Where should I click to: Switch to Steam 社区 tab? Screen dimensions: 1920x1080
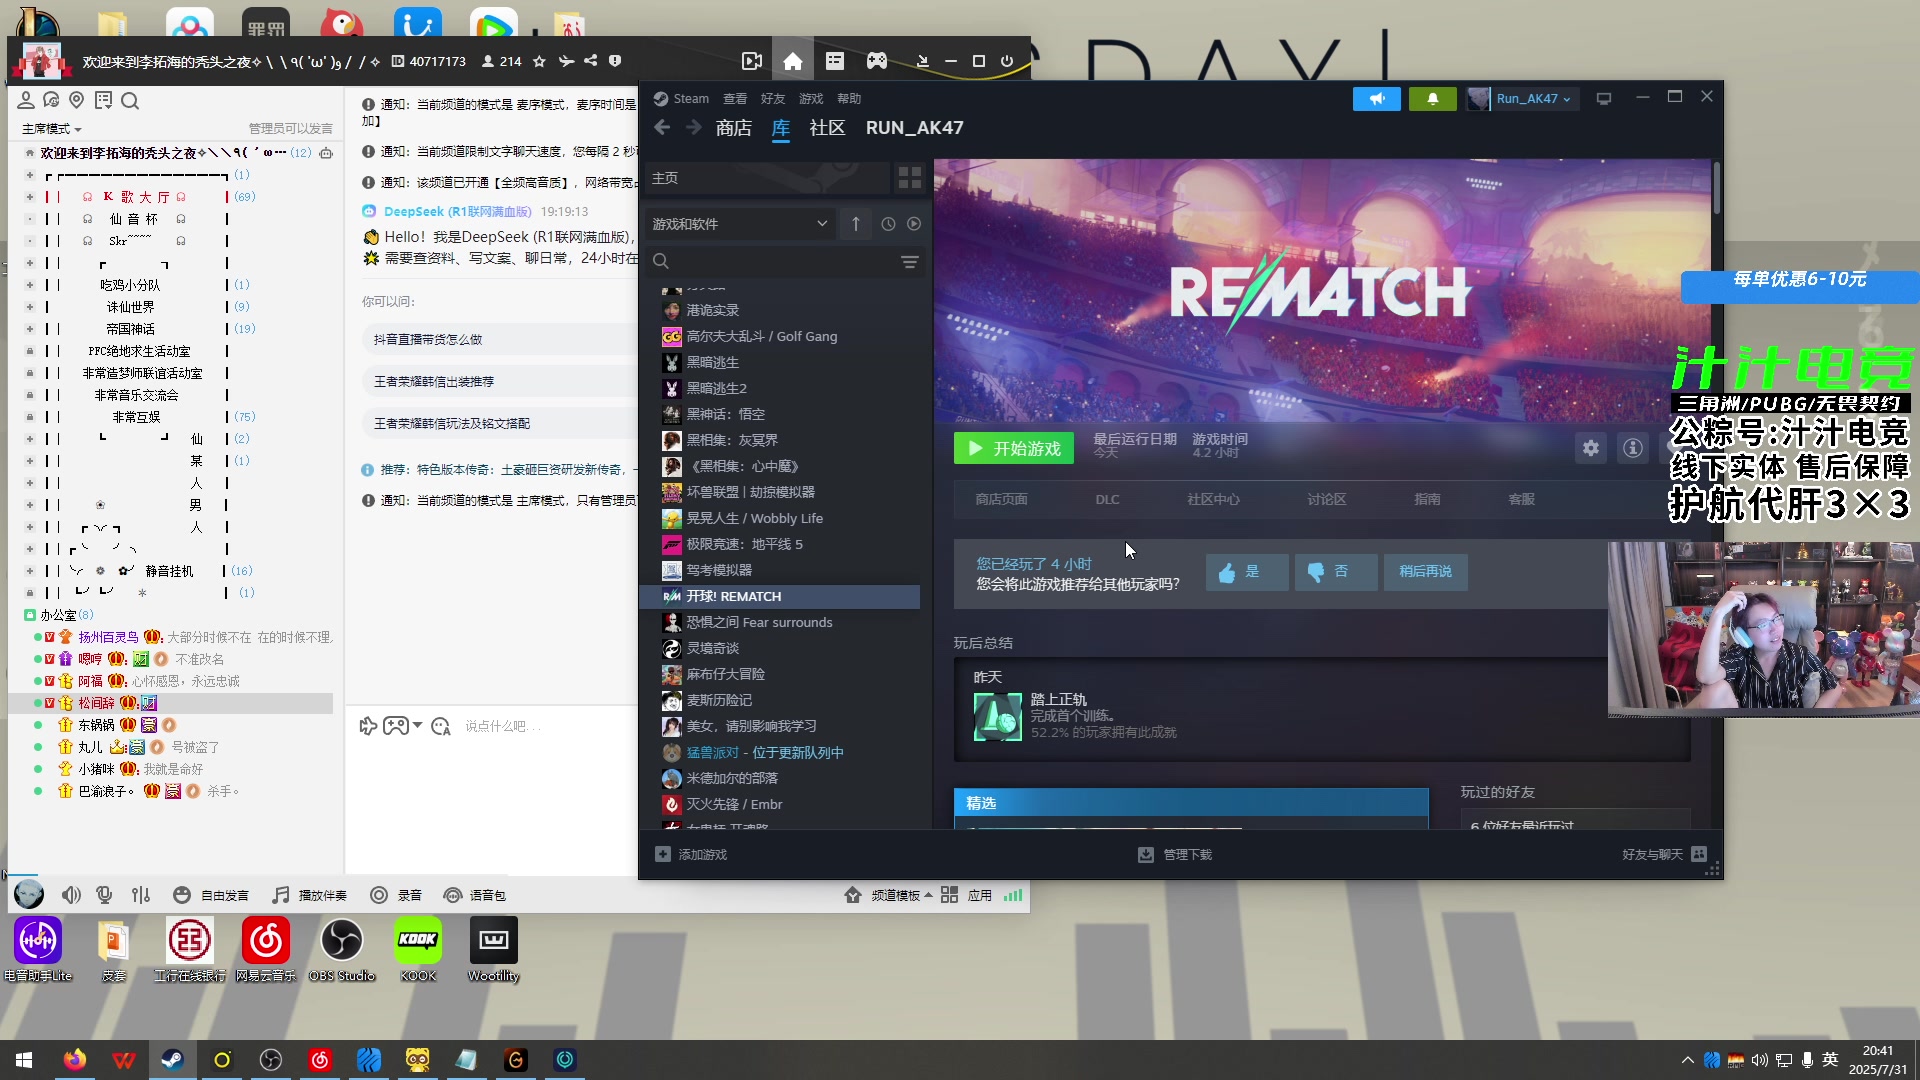coord(827,128)
